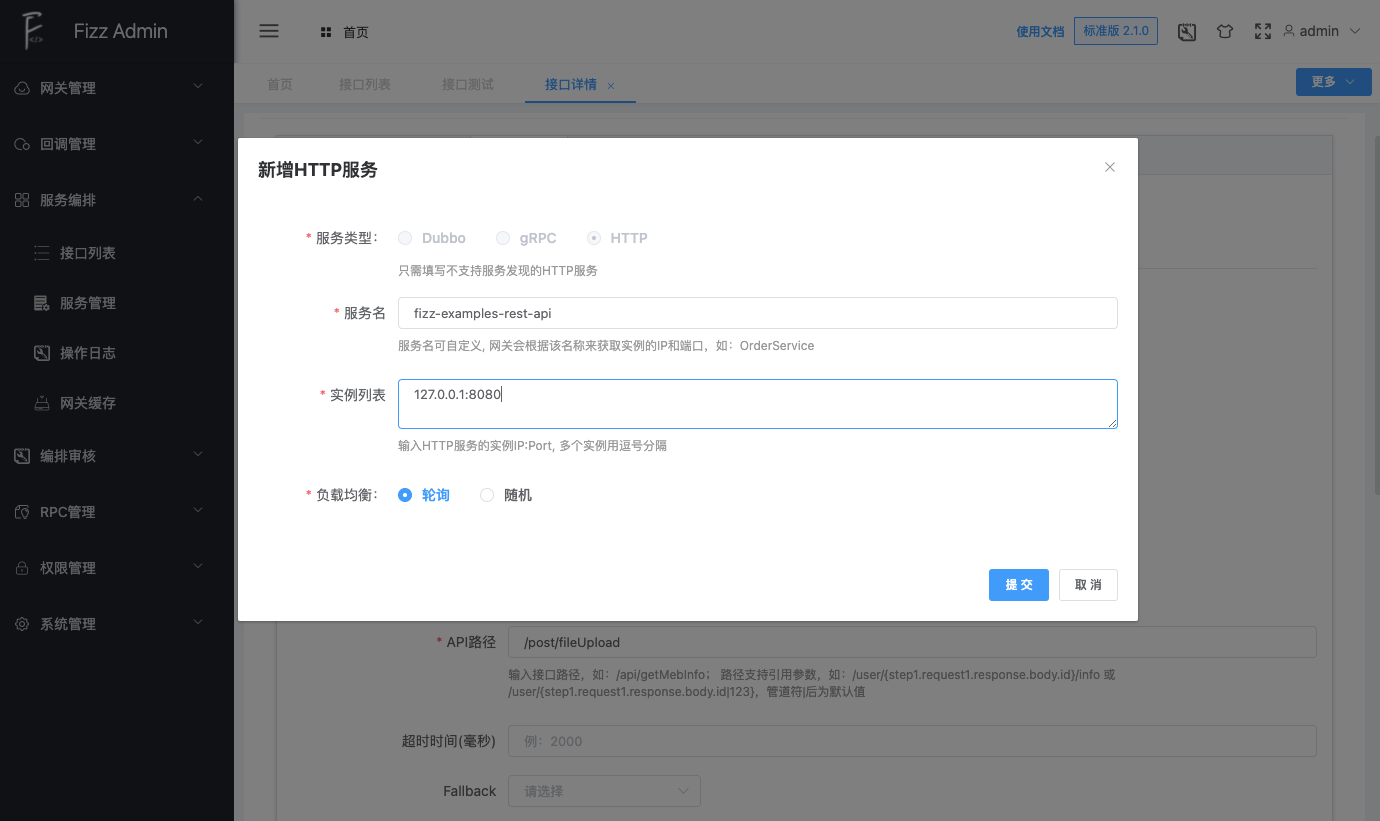Click the 提交 button to submit
This screenshot has height=821, width=1380.
tap(1018, 584)
